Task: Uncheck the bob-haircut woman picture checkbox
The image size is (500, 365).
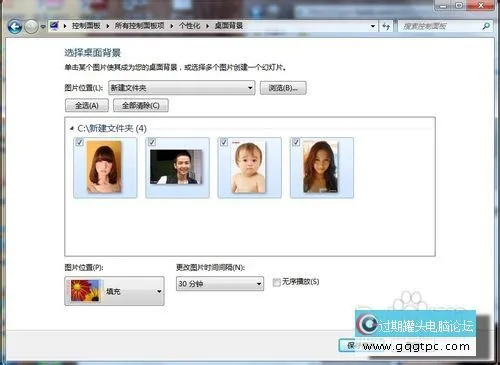Action: tap(79, 142)
